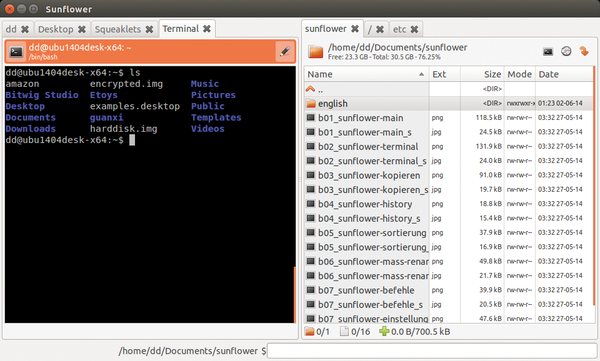Click the terminal vertical scrollbar
The width and height of the screenshot is (600, 361).
295,294
